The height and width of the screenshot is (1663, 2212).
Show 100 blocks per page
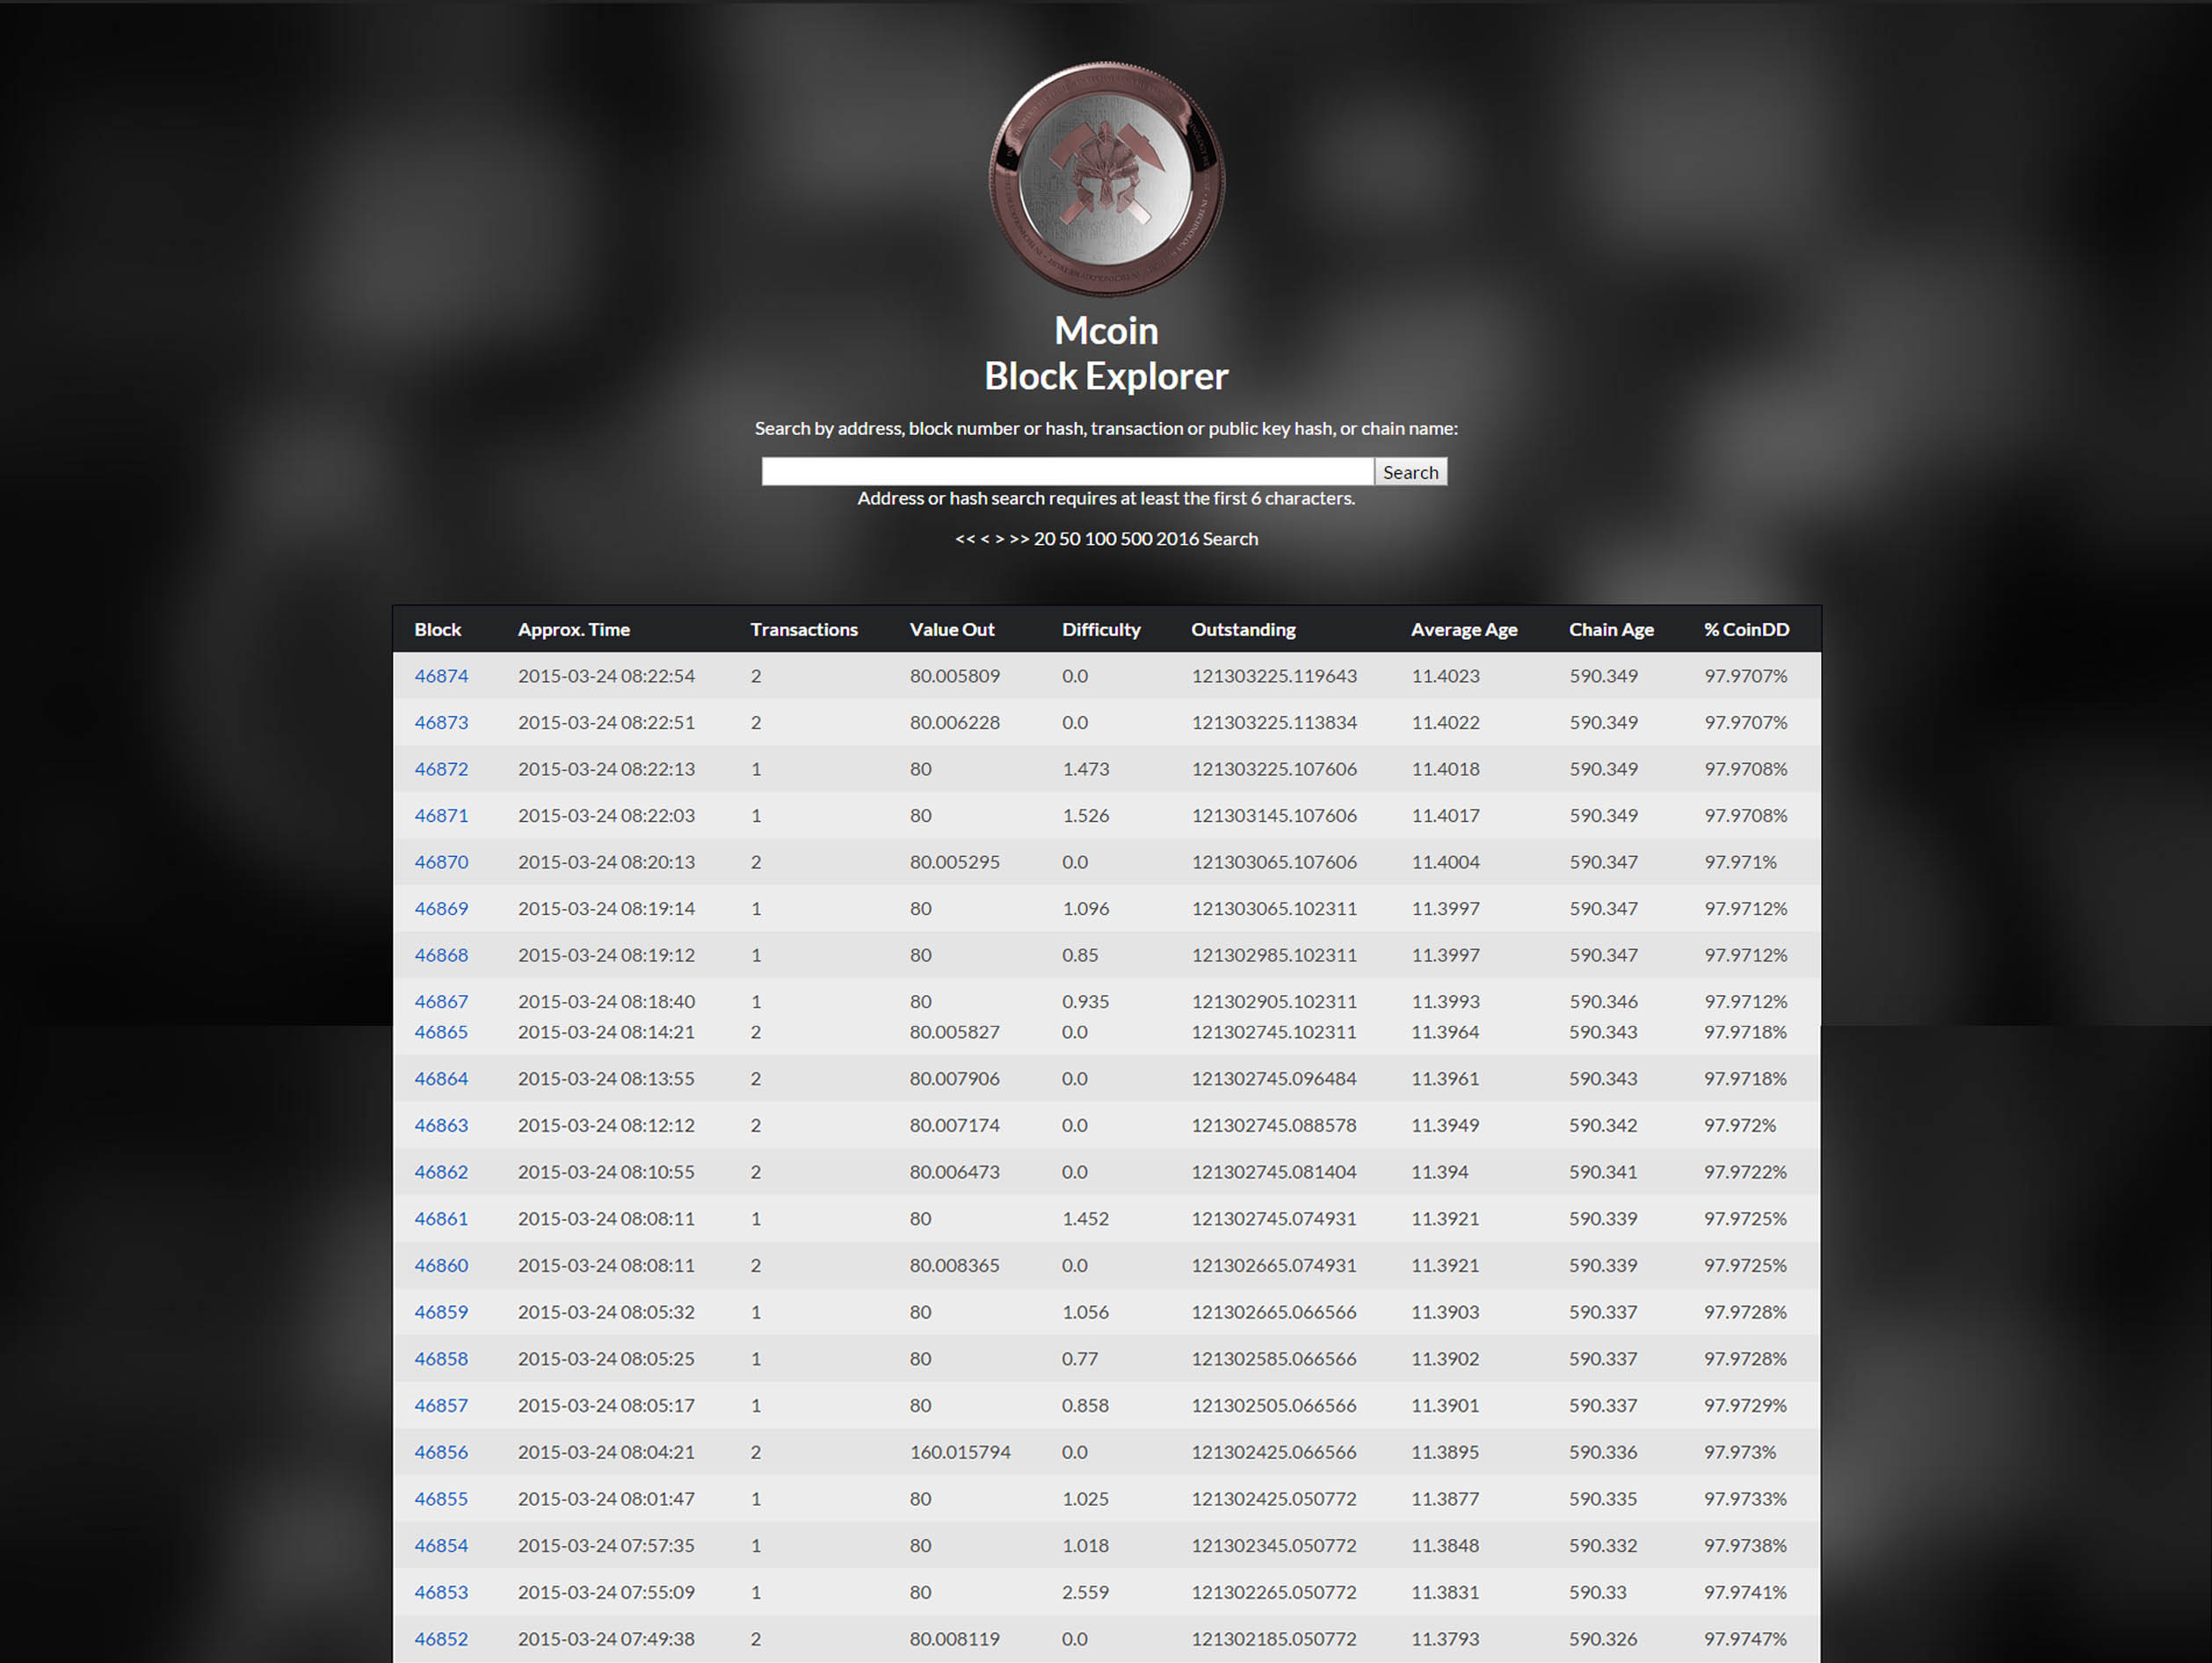(x=1100, y=539)
